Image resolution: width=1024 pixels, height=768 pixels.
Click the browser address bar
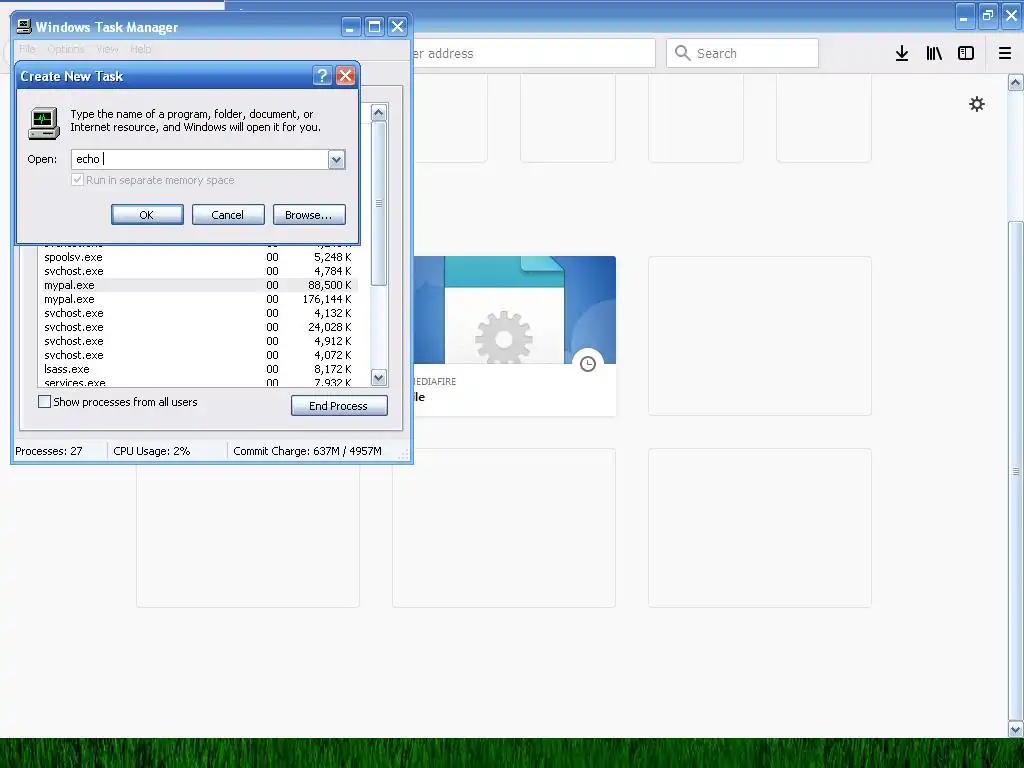pos(532,53)
